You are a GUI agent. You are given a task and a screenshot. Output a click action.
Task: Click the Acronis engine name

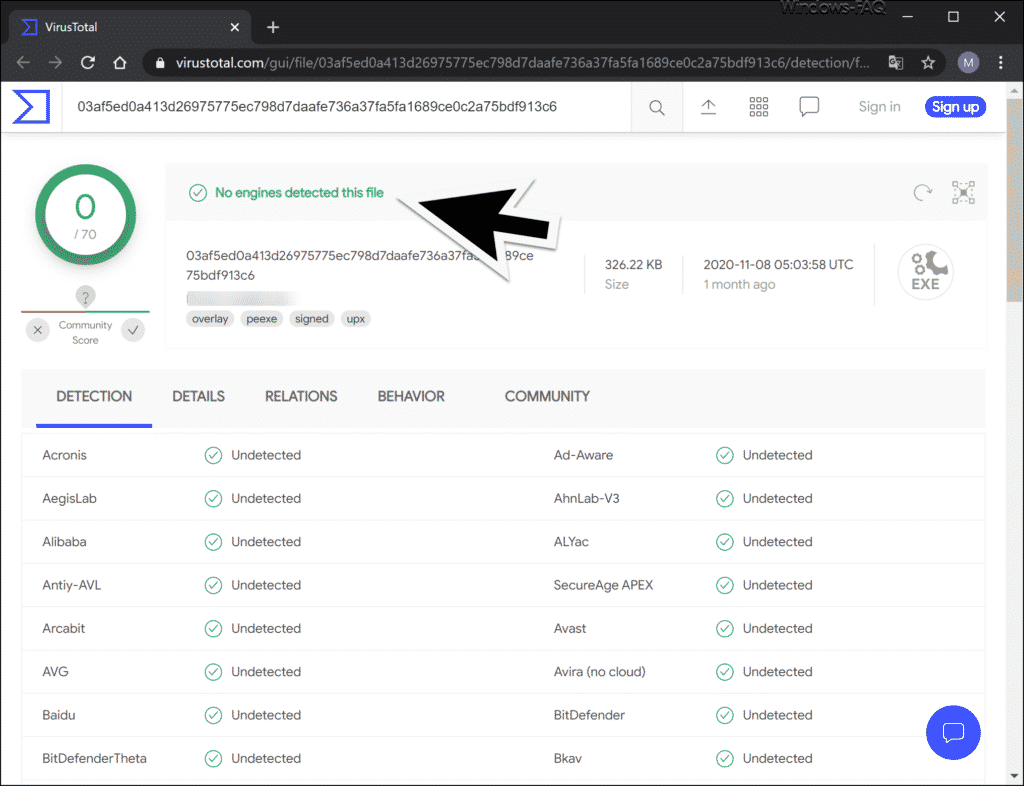65,455
